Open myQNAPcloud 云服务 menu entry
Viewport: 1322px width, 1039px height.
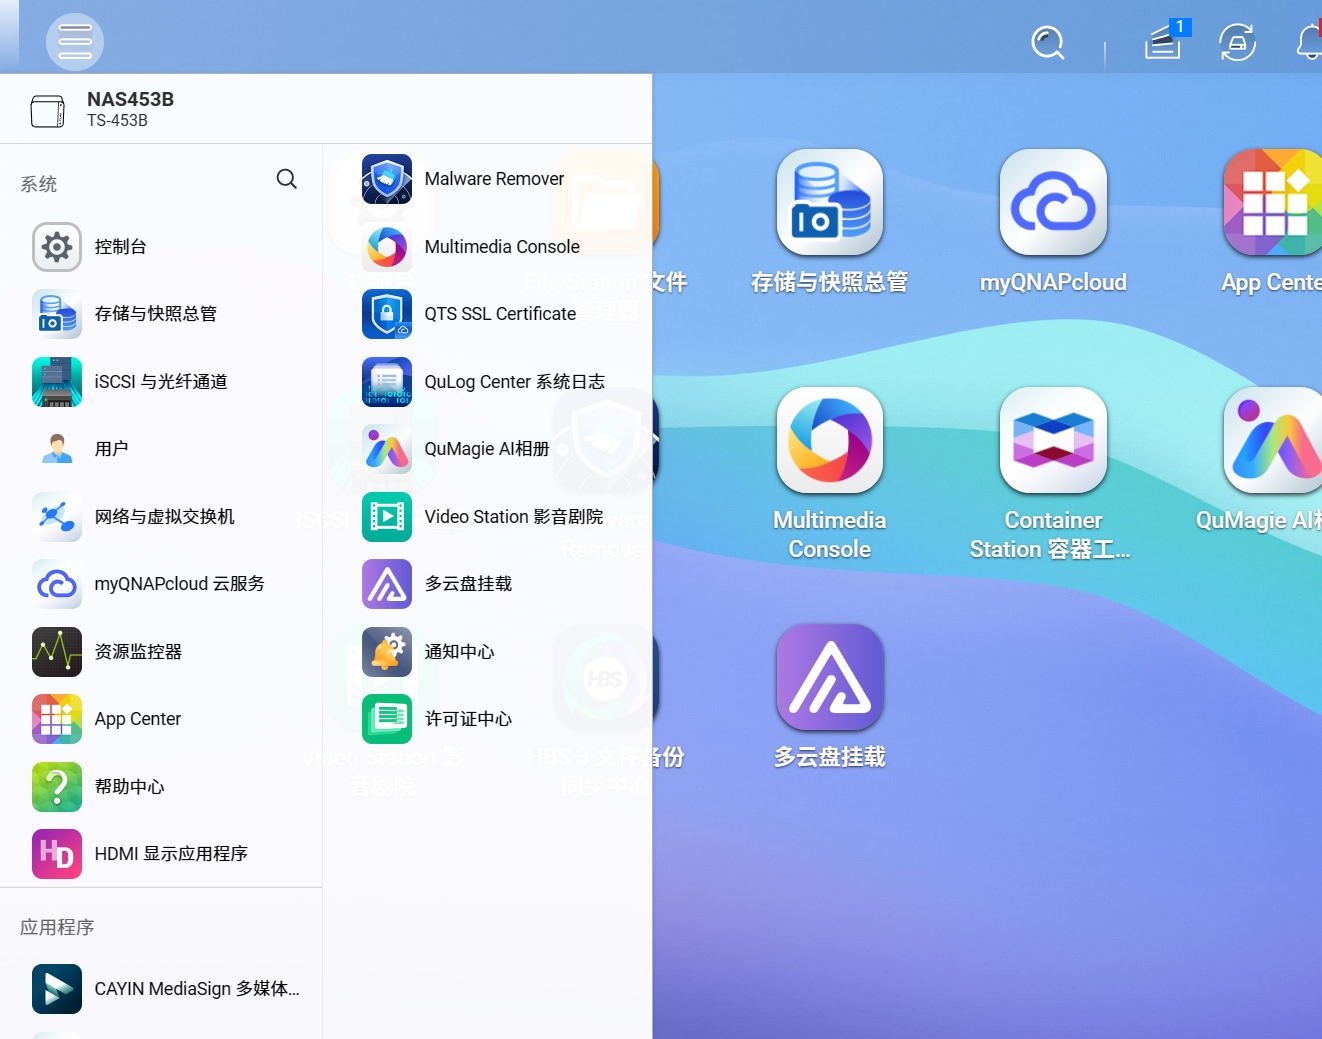tap(161, 584)
